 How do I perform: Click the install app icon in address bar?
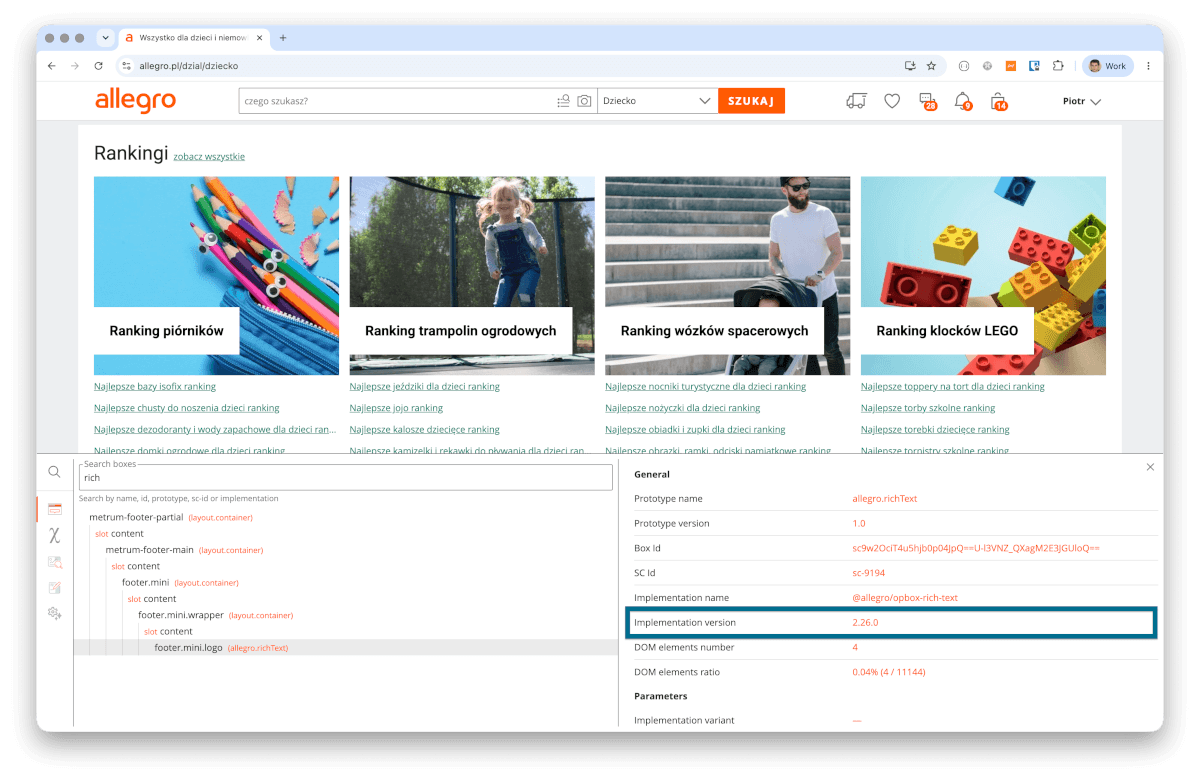(910, 66)
